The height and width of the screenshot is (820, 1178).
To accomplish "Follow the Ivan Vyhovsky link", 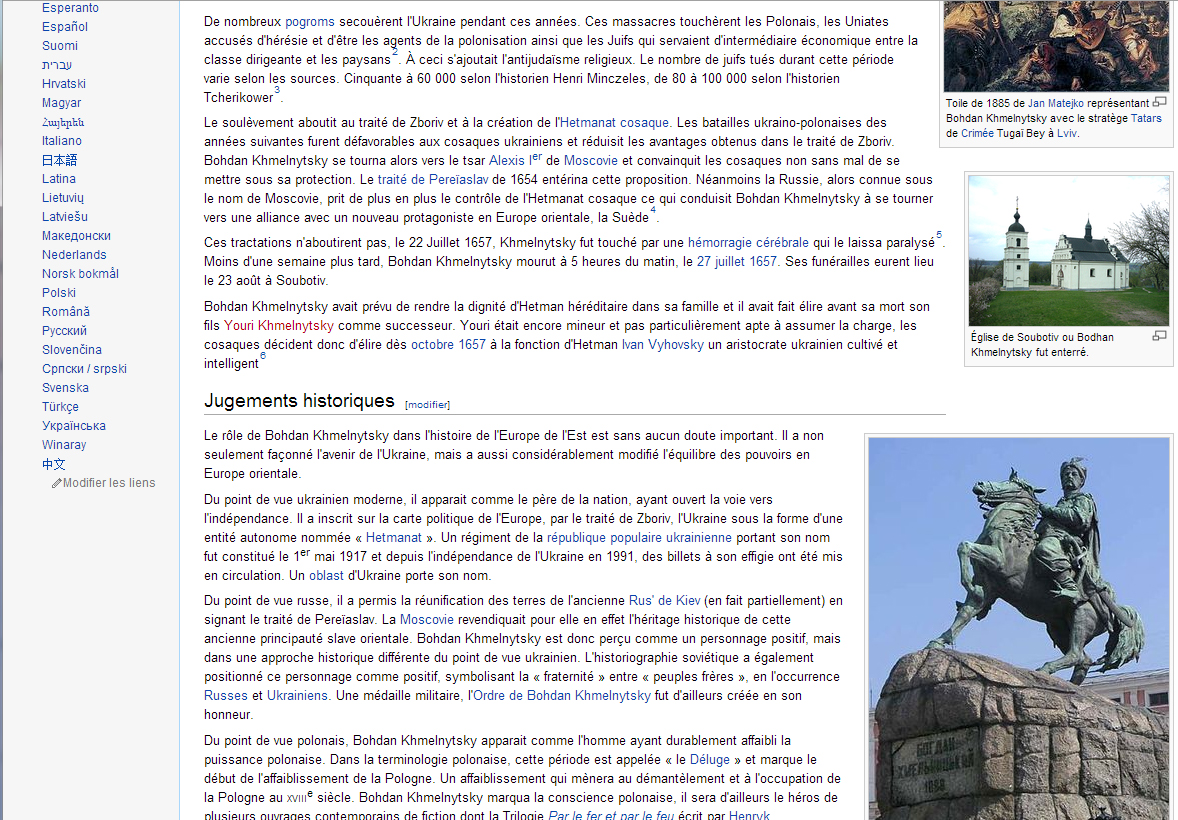I will click(663, 345).
